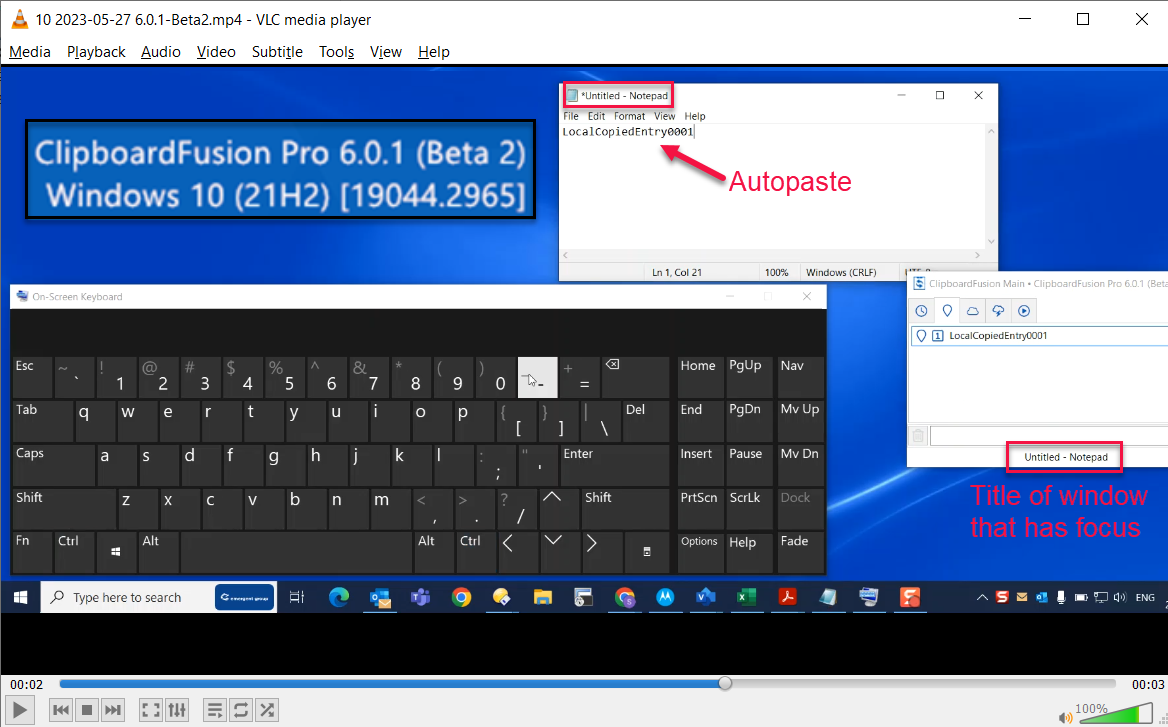Stop playback using the square Stop icon
1168x727 pixels.
(87, 710)
